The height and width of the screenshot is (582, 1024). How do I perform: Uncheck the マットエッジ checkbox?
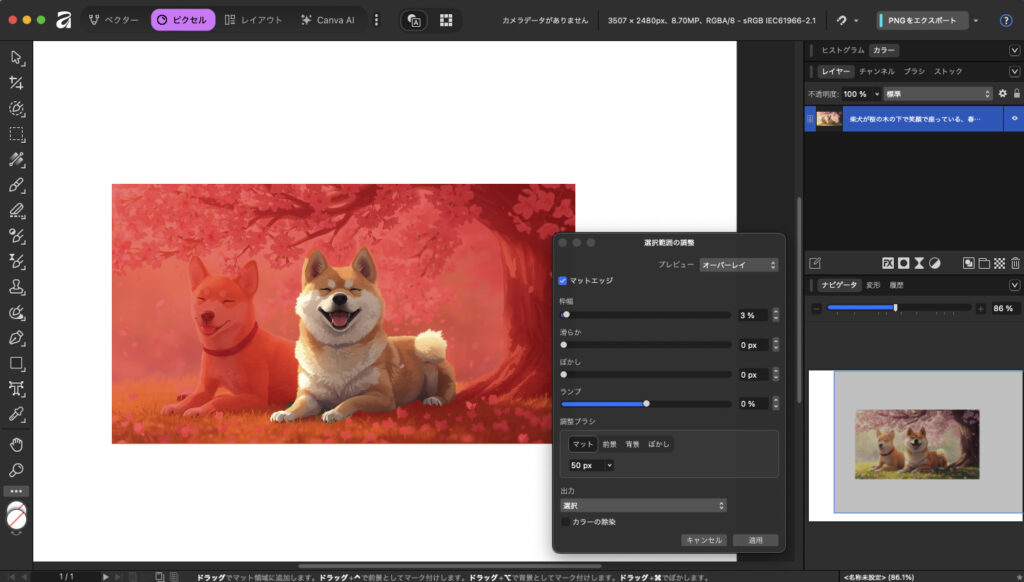(x=563, y=281)
